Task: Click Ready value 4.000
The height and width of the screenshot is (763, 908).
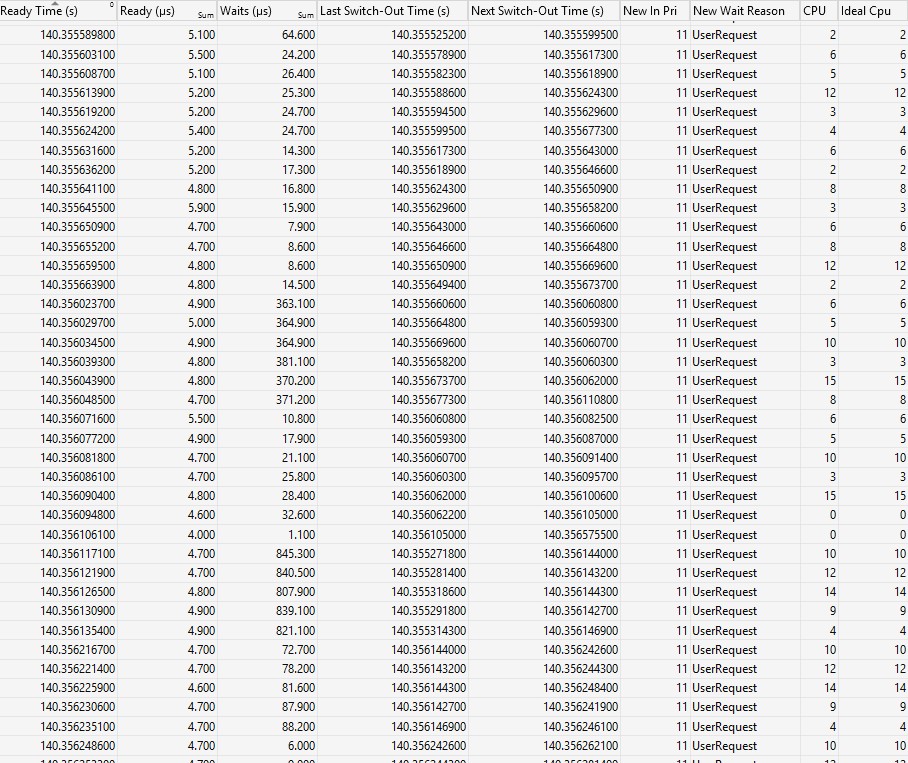Action: click(x=202, y=535)
